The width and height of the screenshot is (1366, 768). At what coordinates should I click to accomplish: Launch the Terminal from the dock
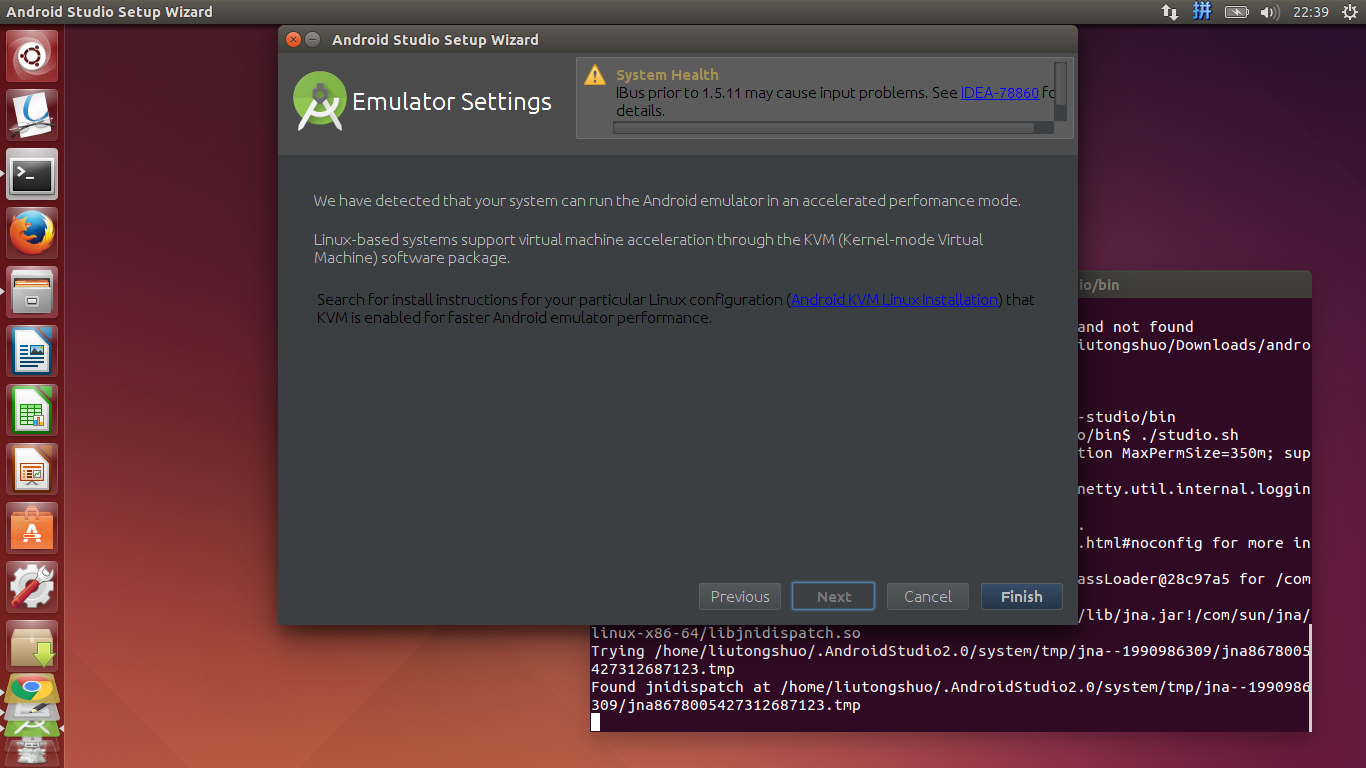click(32, 174)
